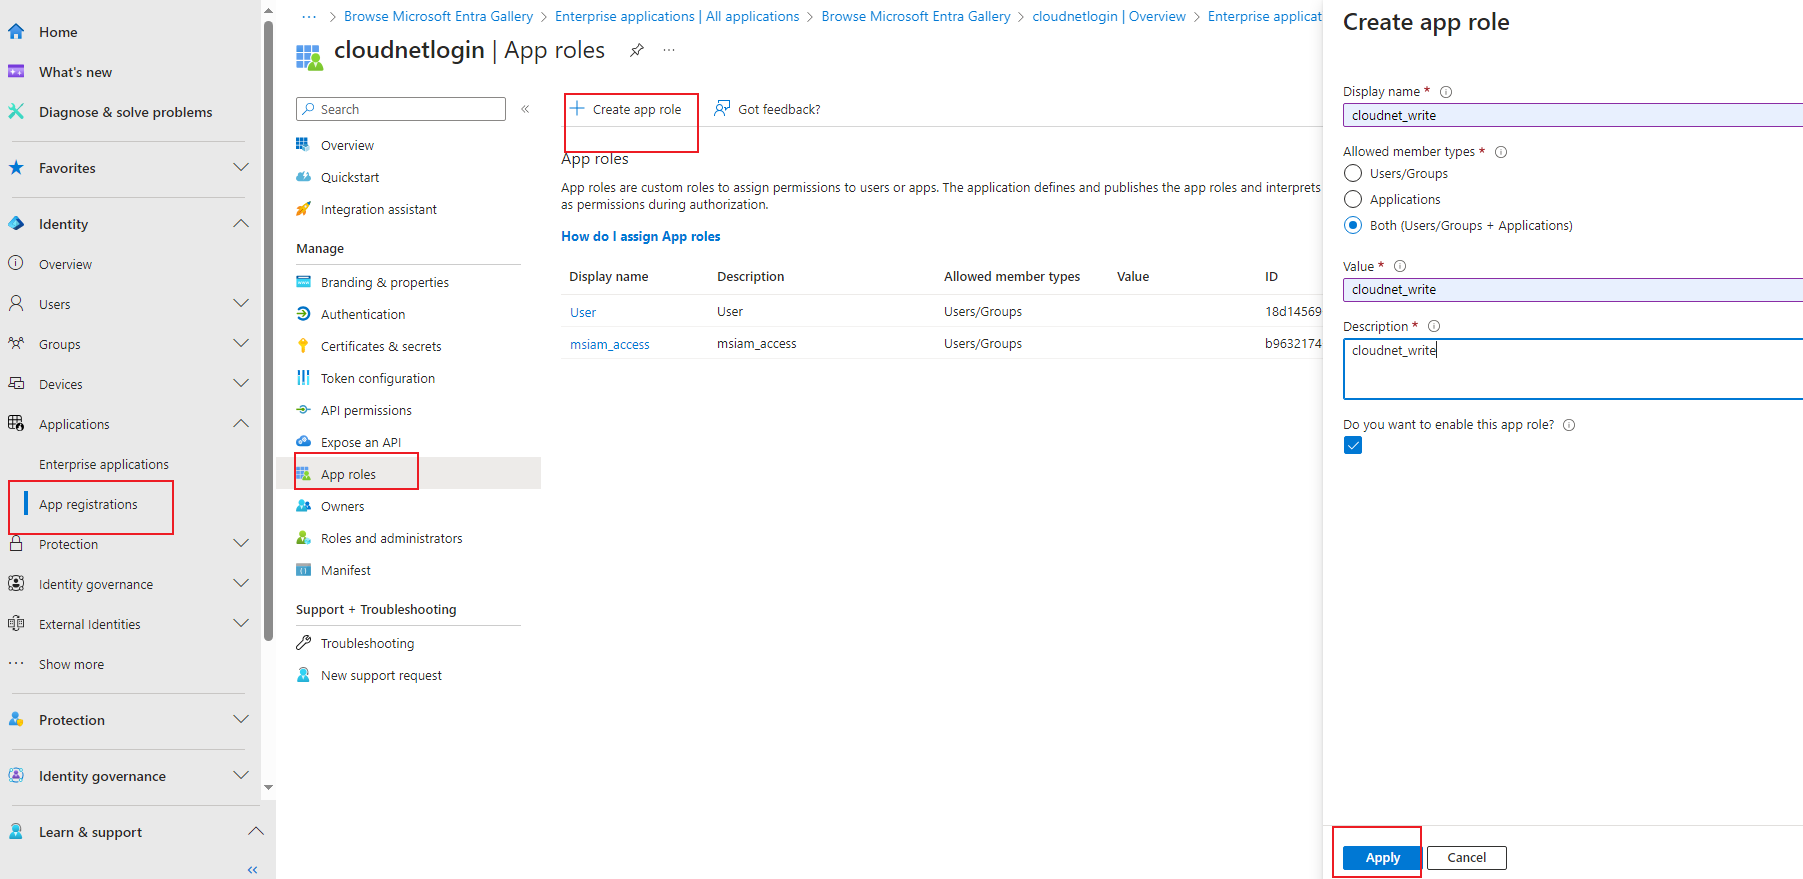Click the Roles and administrators icon

[x=303, y=538]
